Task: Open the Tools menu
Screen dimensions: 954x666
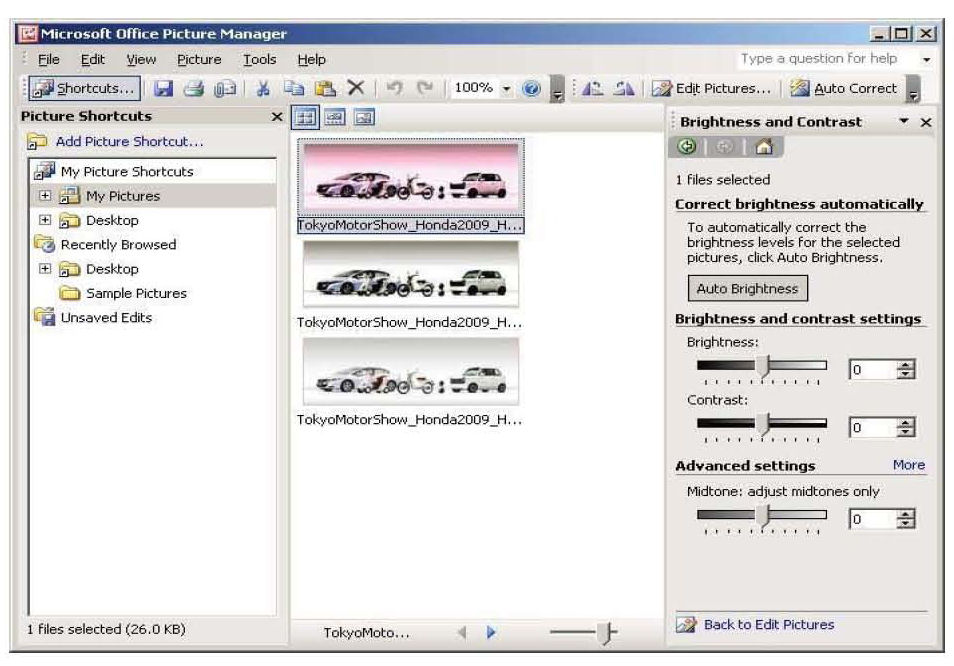Action: (259, 60)
